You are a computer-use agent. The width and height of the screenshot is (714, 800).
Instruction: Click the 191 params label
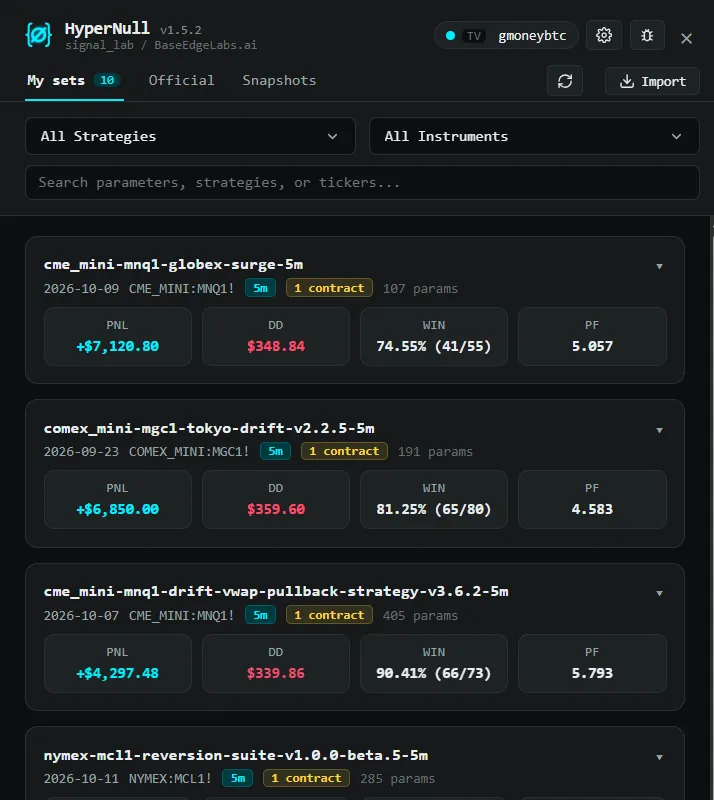coord(435,452)
